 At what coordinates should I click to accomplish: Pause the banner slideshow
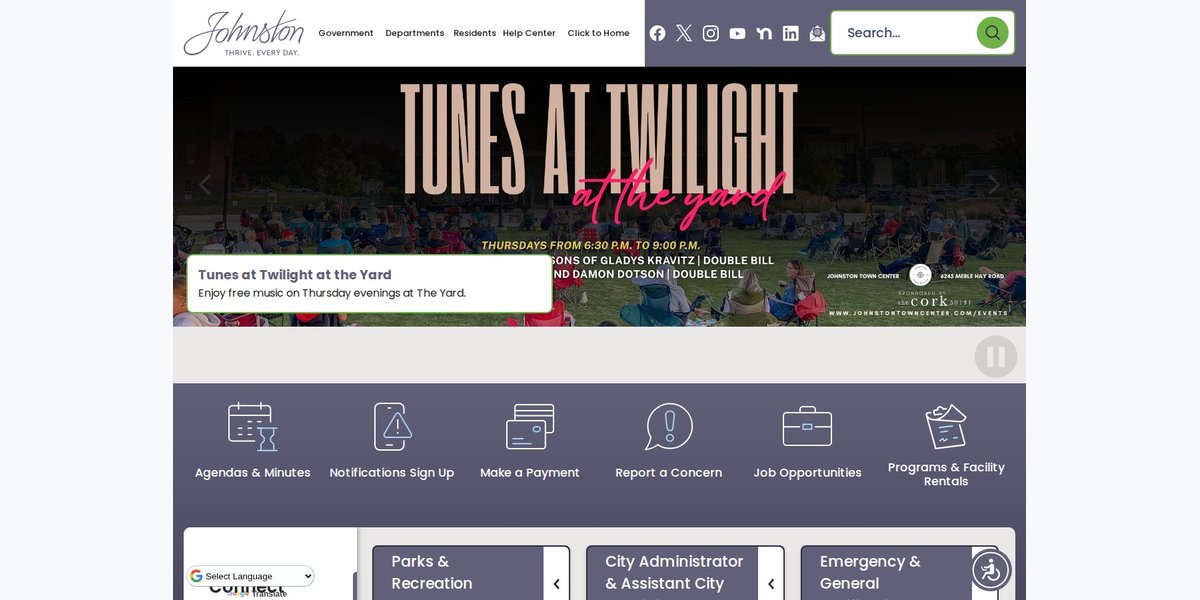pyautogui.click(x=996, y=356)
